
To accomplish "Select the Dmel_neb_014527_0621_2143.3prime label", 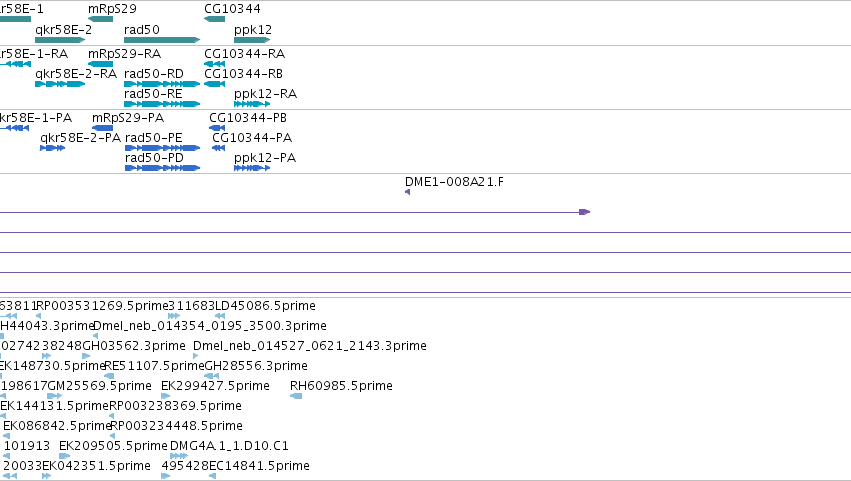I will (310, 346).
